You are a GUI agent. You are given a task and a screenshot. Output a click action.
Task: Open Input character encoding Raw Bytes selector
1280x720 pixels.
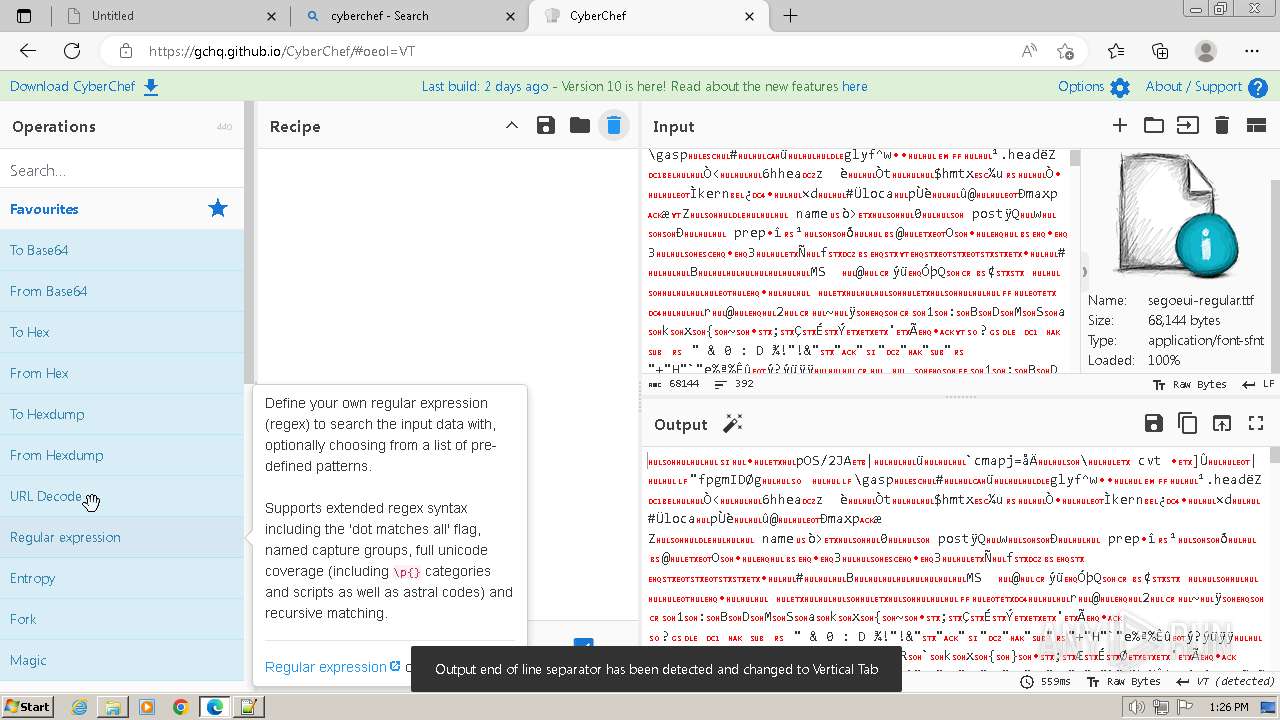1190,384
